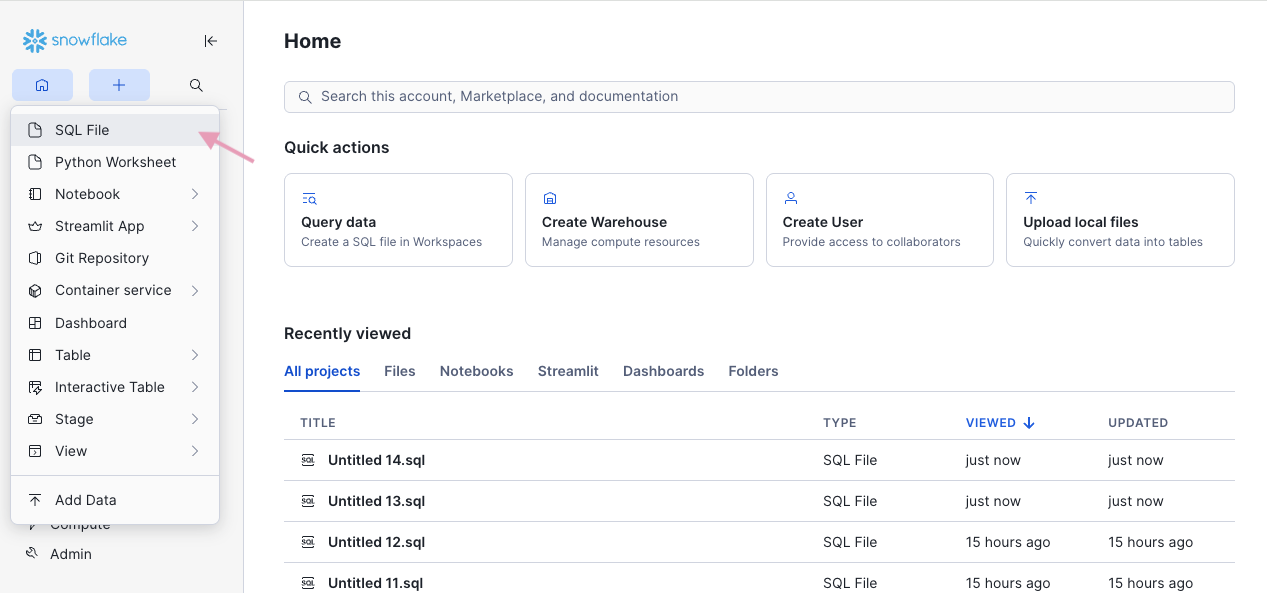Click the account search field

click(x=759, y=97)
